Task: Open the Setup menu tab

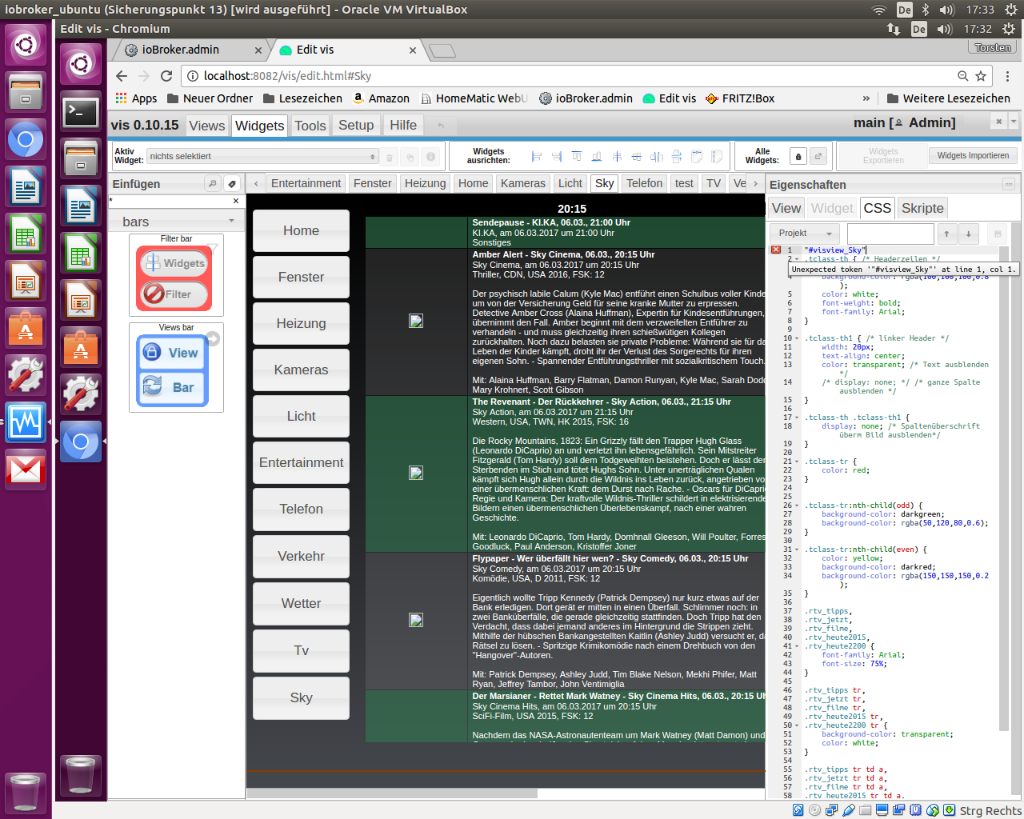Action: (x=355, y=125)
